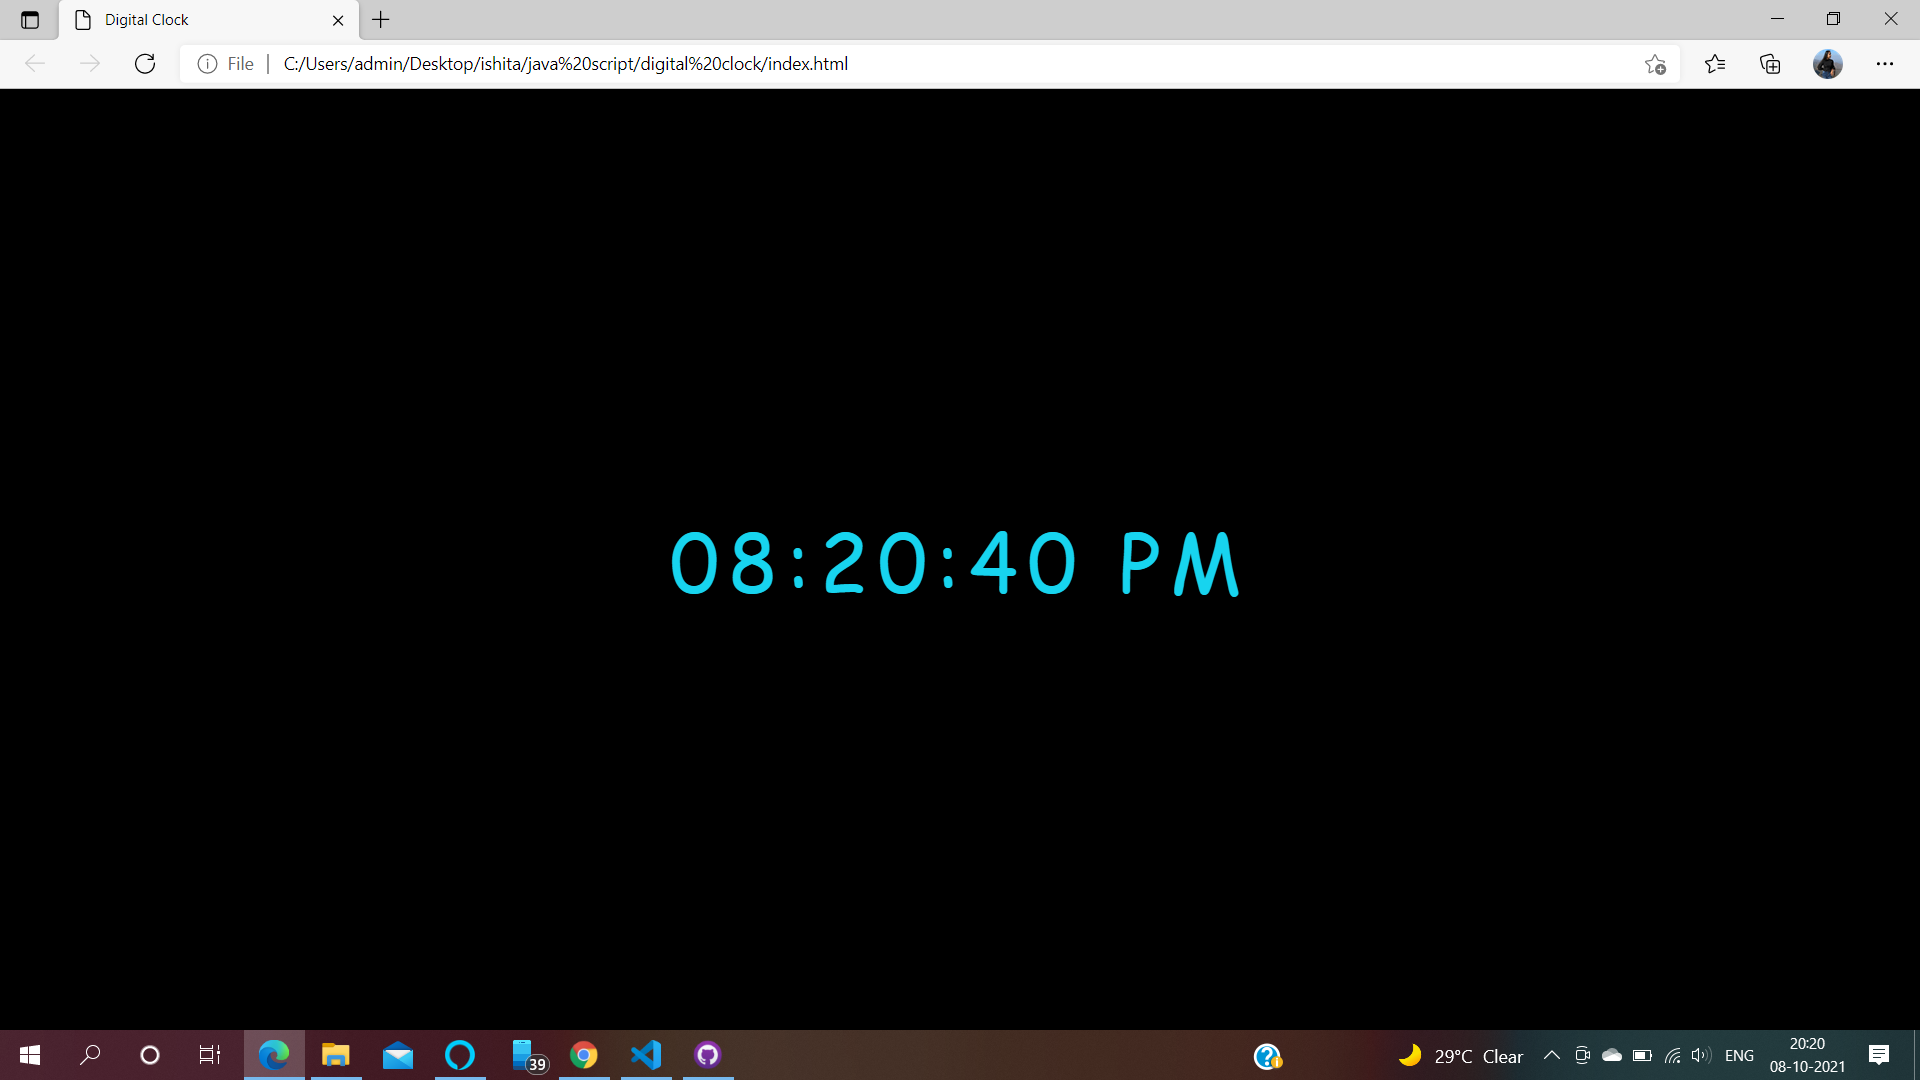Open Wi-Fi network status in tray
Image resolution: width=1920 pixels, height=1080 pixels.
pyautogui.click(x=1672, y=1055)
